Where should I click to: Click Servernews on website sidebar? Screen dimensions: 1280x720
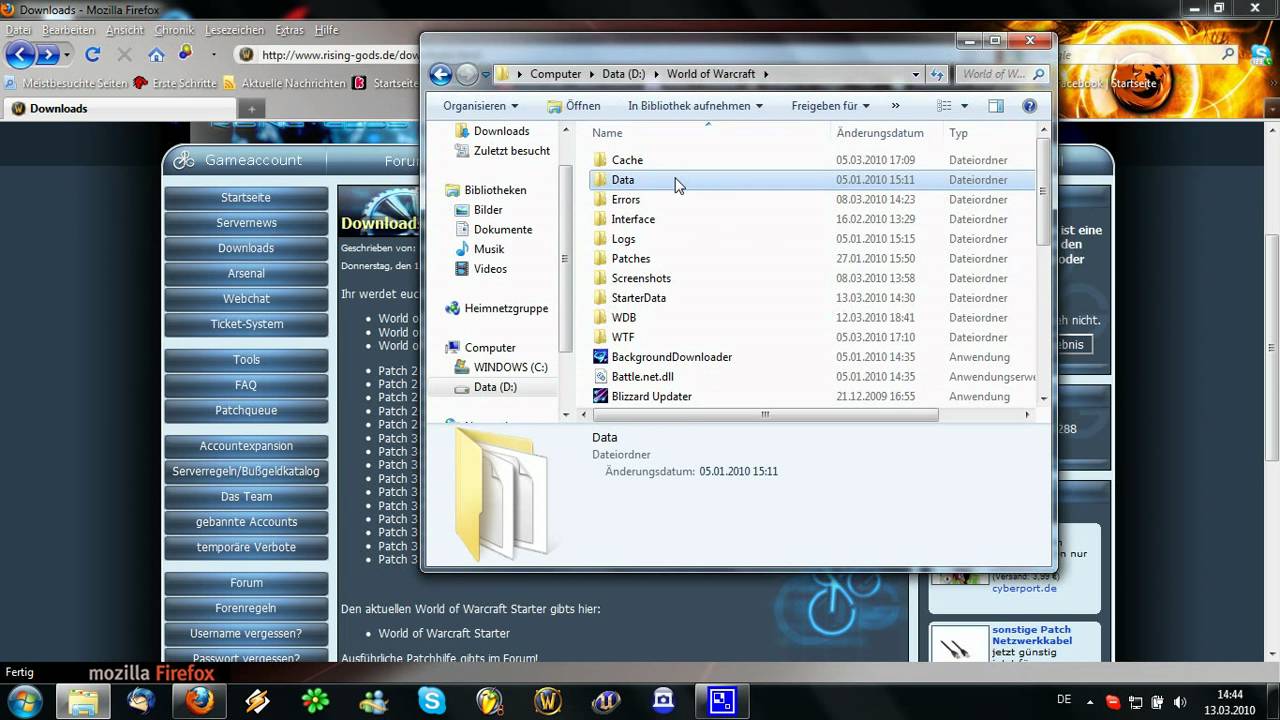[246, 223]
